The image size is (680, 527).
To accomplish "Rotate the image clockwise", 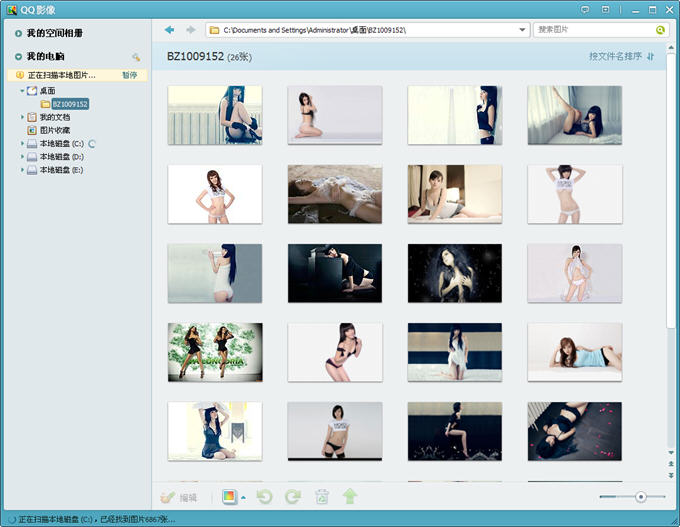I will point(293,496).
